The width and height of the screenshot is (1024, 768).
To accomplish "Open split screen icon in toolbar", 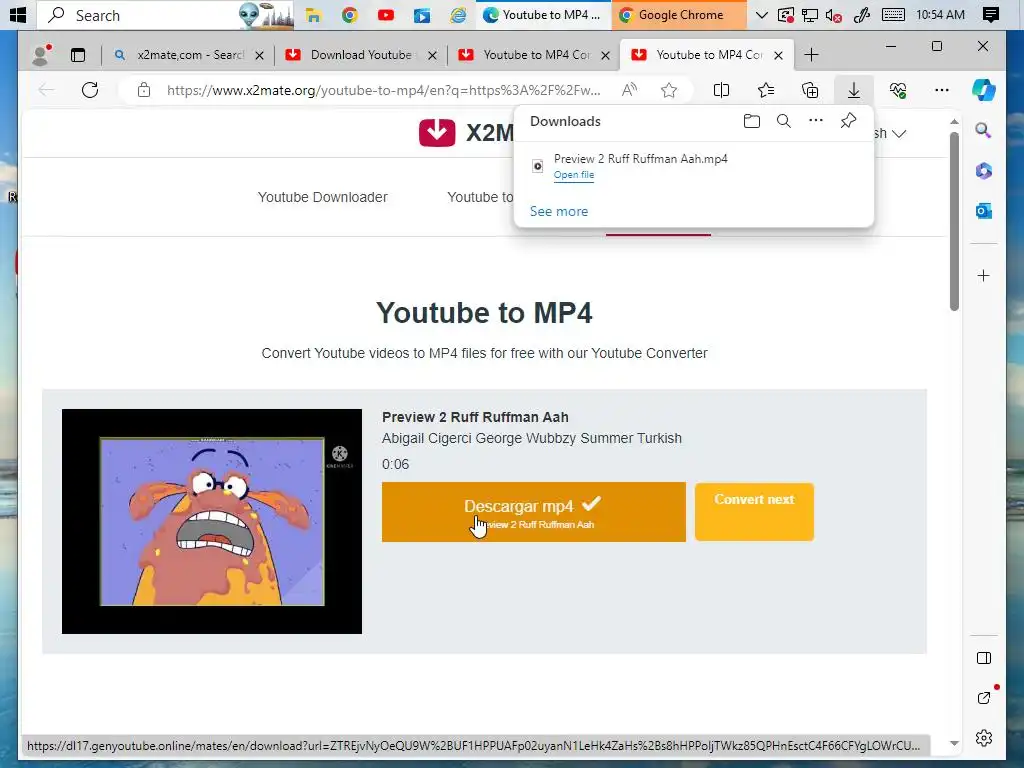I will pyautogui.click(x=721, y=90).
